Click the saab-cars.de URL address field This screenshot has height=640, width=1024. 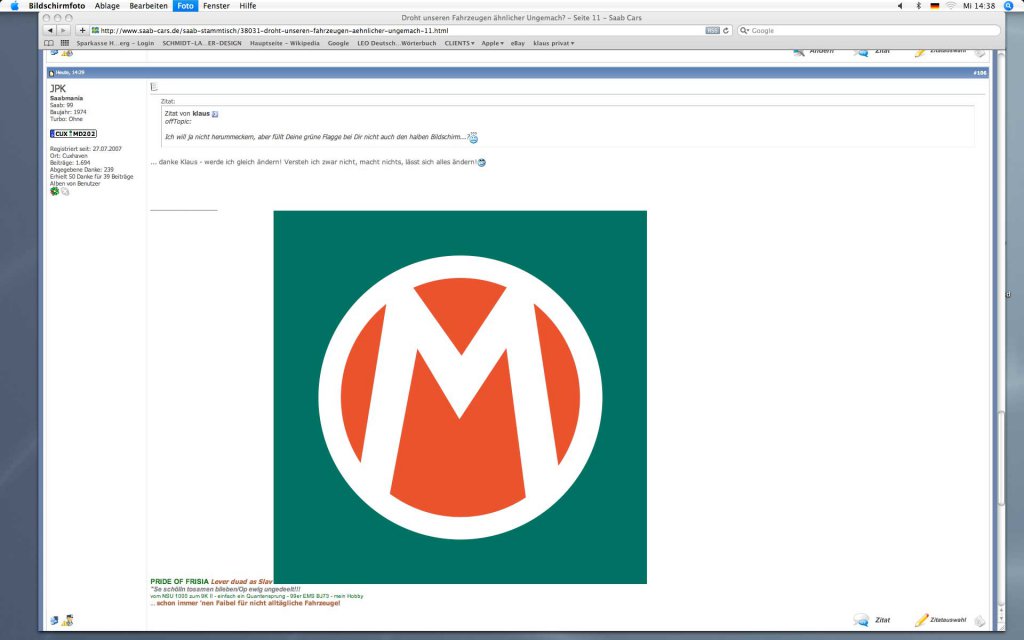[396, 31]
